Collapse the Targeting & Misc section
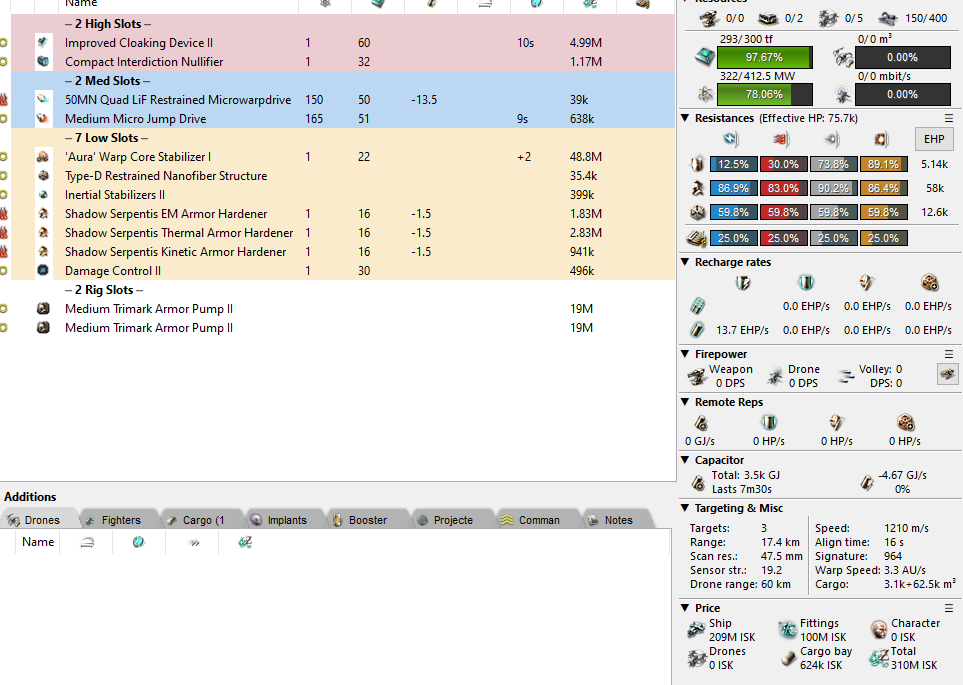This screenshot has height=685, width=963. [685, 508]
